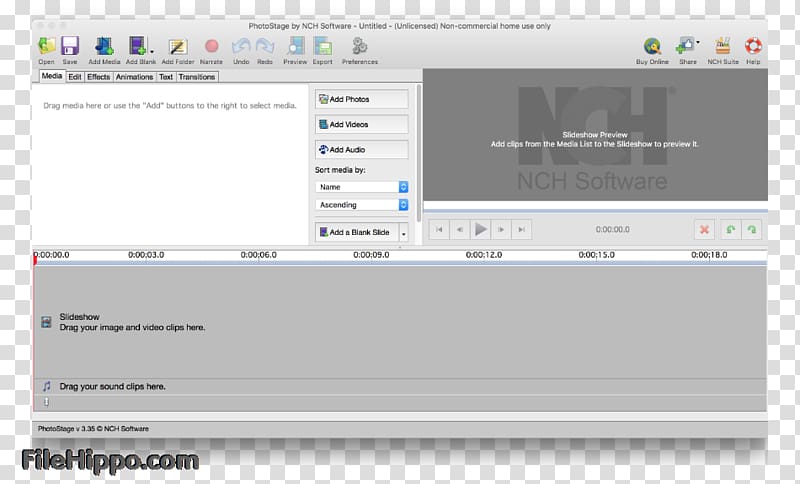Image resolution: width=800 pixels, height=484 pixels.
Task: Click the Slideshow track film icon
Action: 46,322
